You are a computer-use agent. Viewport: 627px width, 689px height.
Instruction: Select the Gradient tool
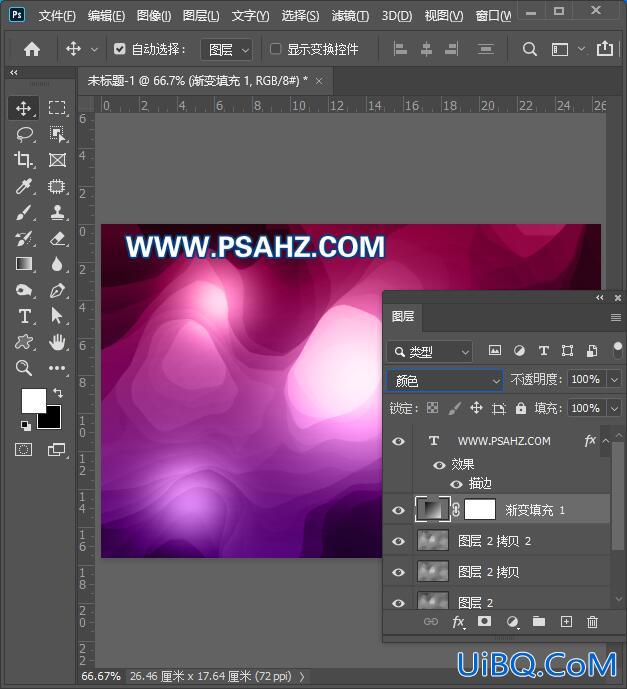[23, 264]
